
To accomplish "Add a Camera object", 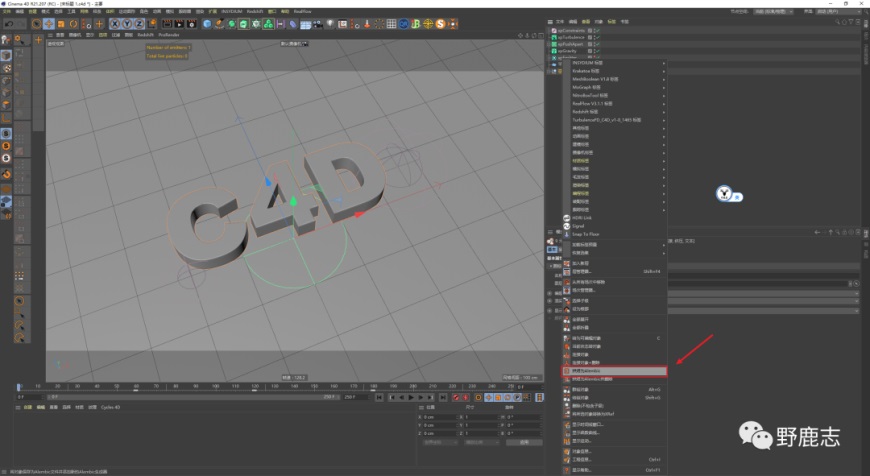I will [x=317, y=24].
